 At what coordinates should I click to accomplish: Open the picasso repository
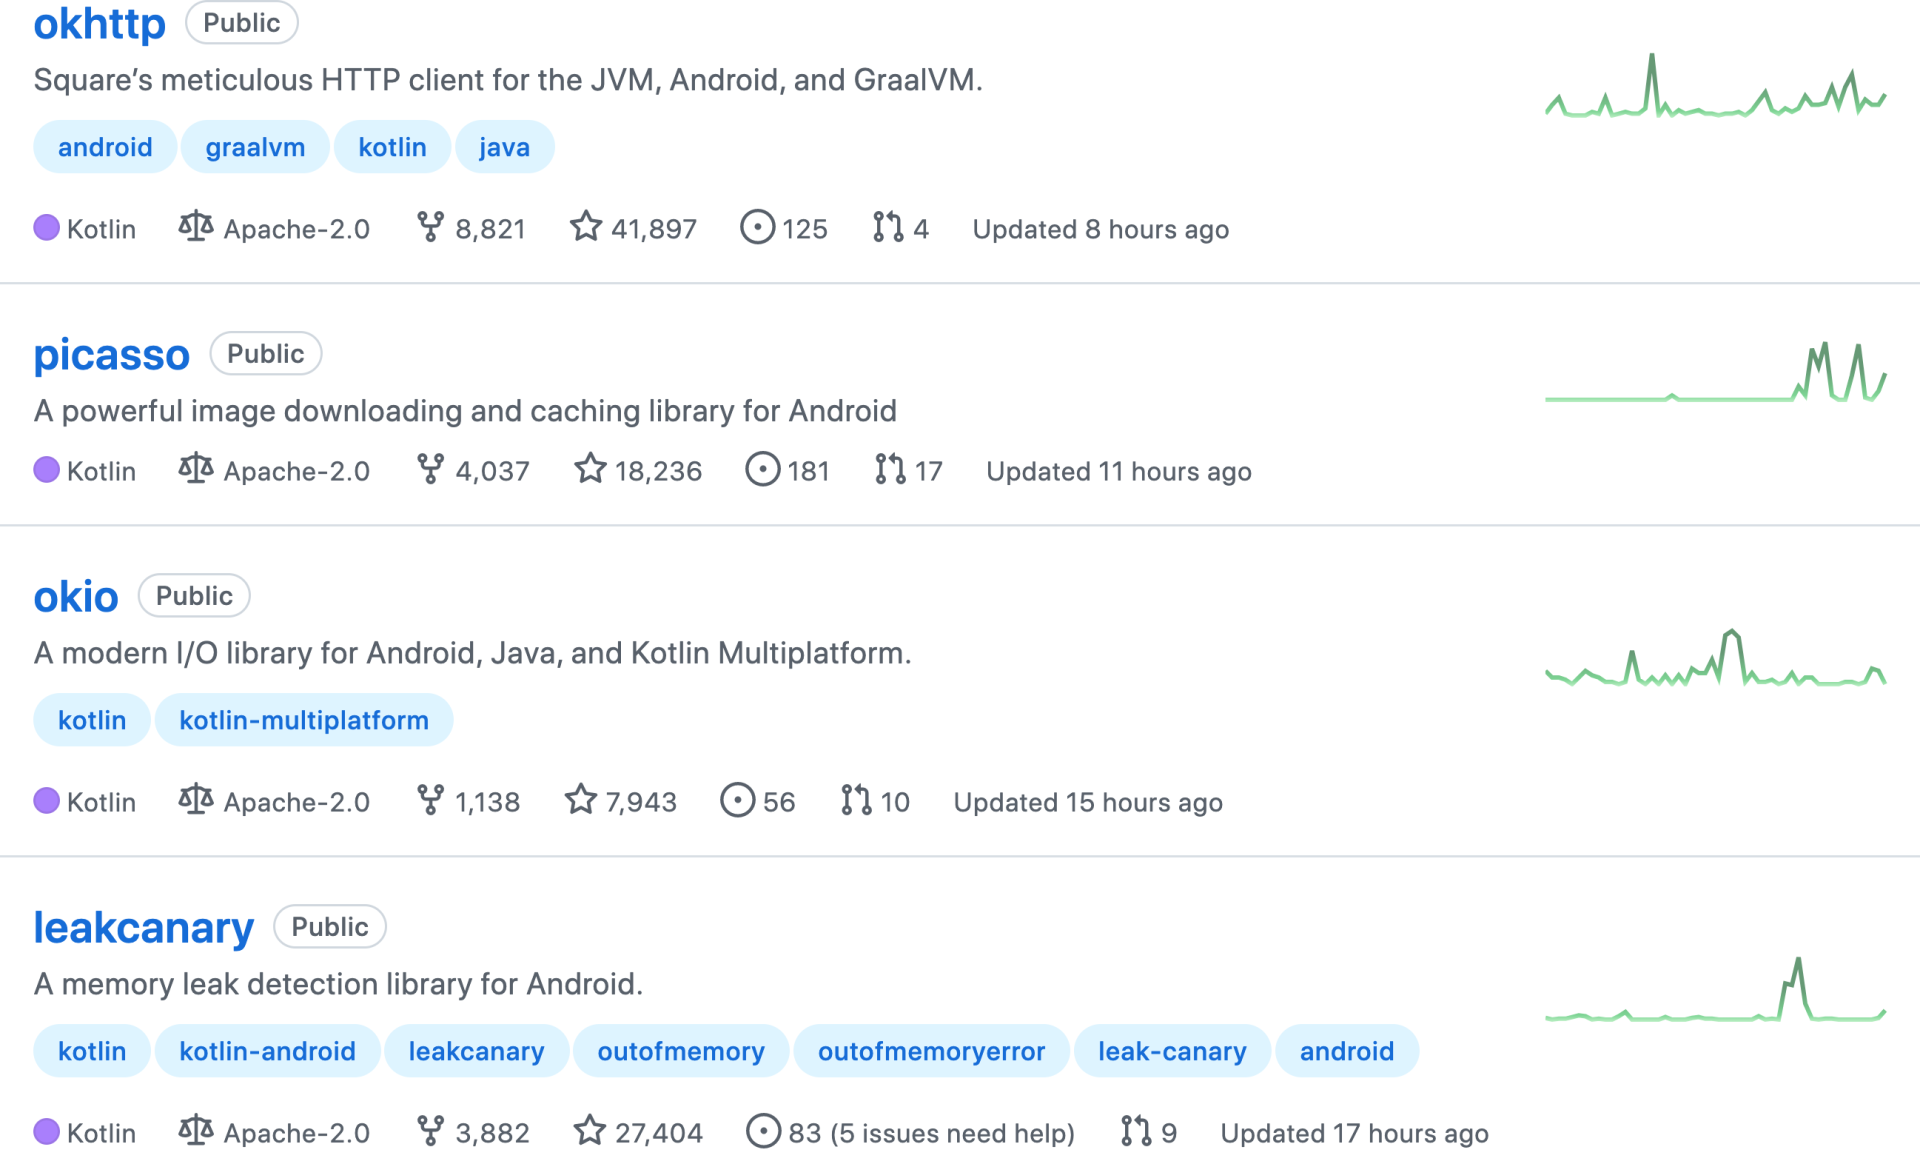(x=111, y=355)
